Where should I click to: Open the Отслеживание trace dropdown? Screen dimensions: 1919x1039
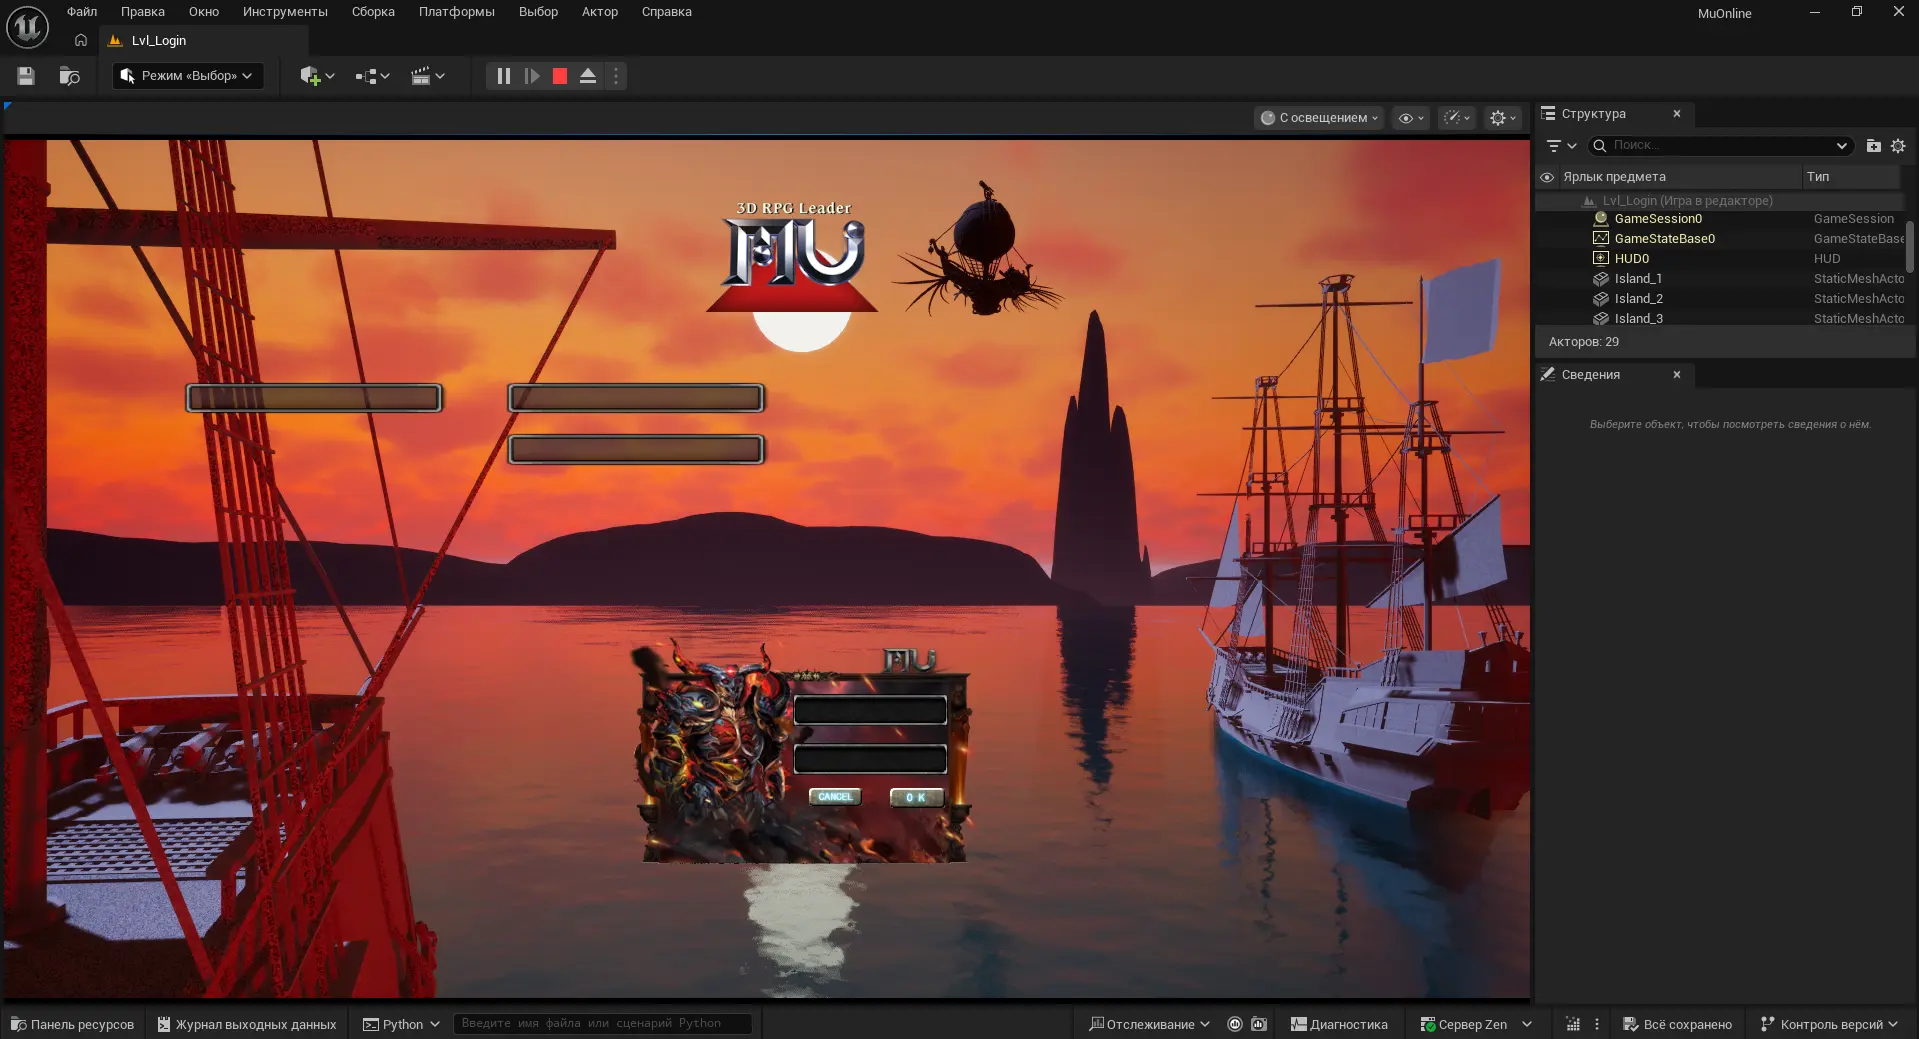[x=1149, y=1025]
